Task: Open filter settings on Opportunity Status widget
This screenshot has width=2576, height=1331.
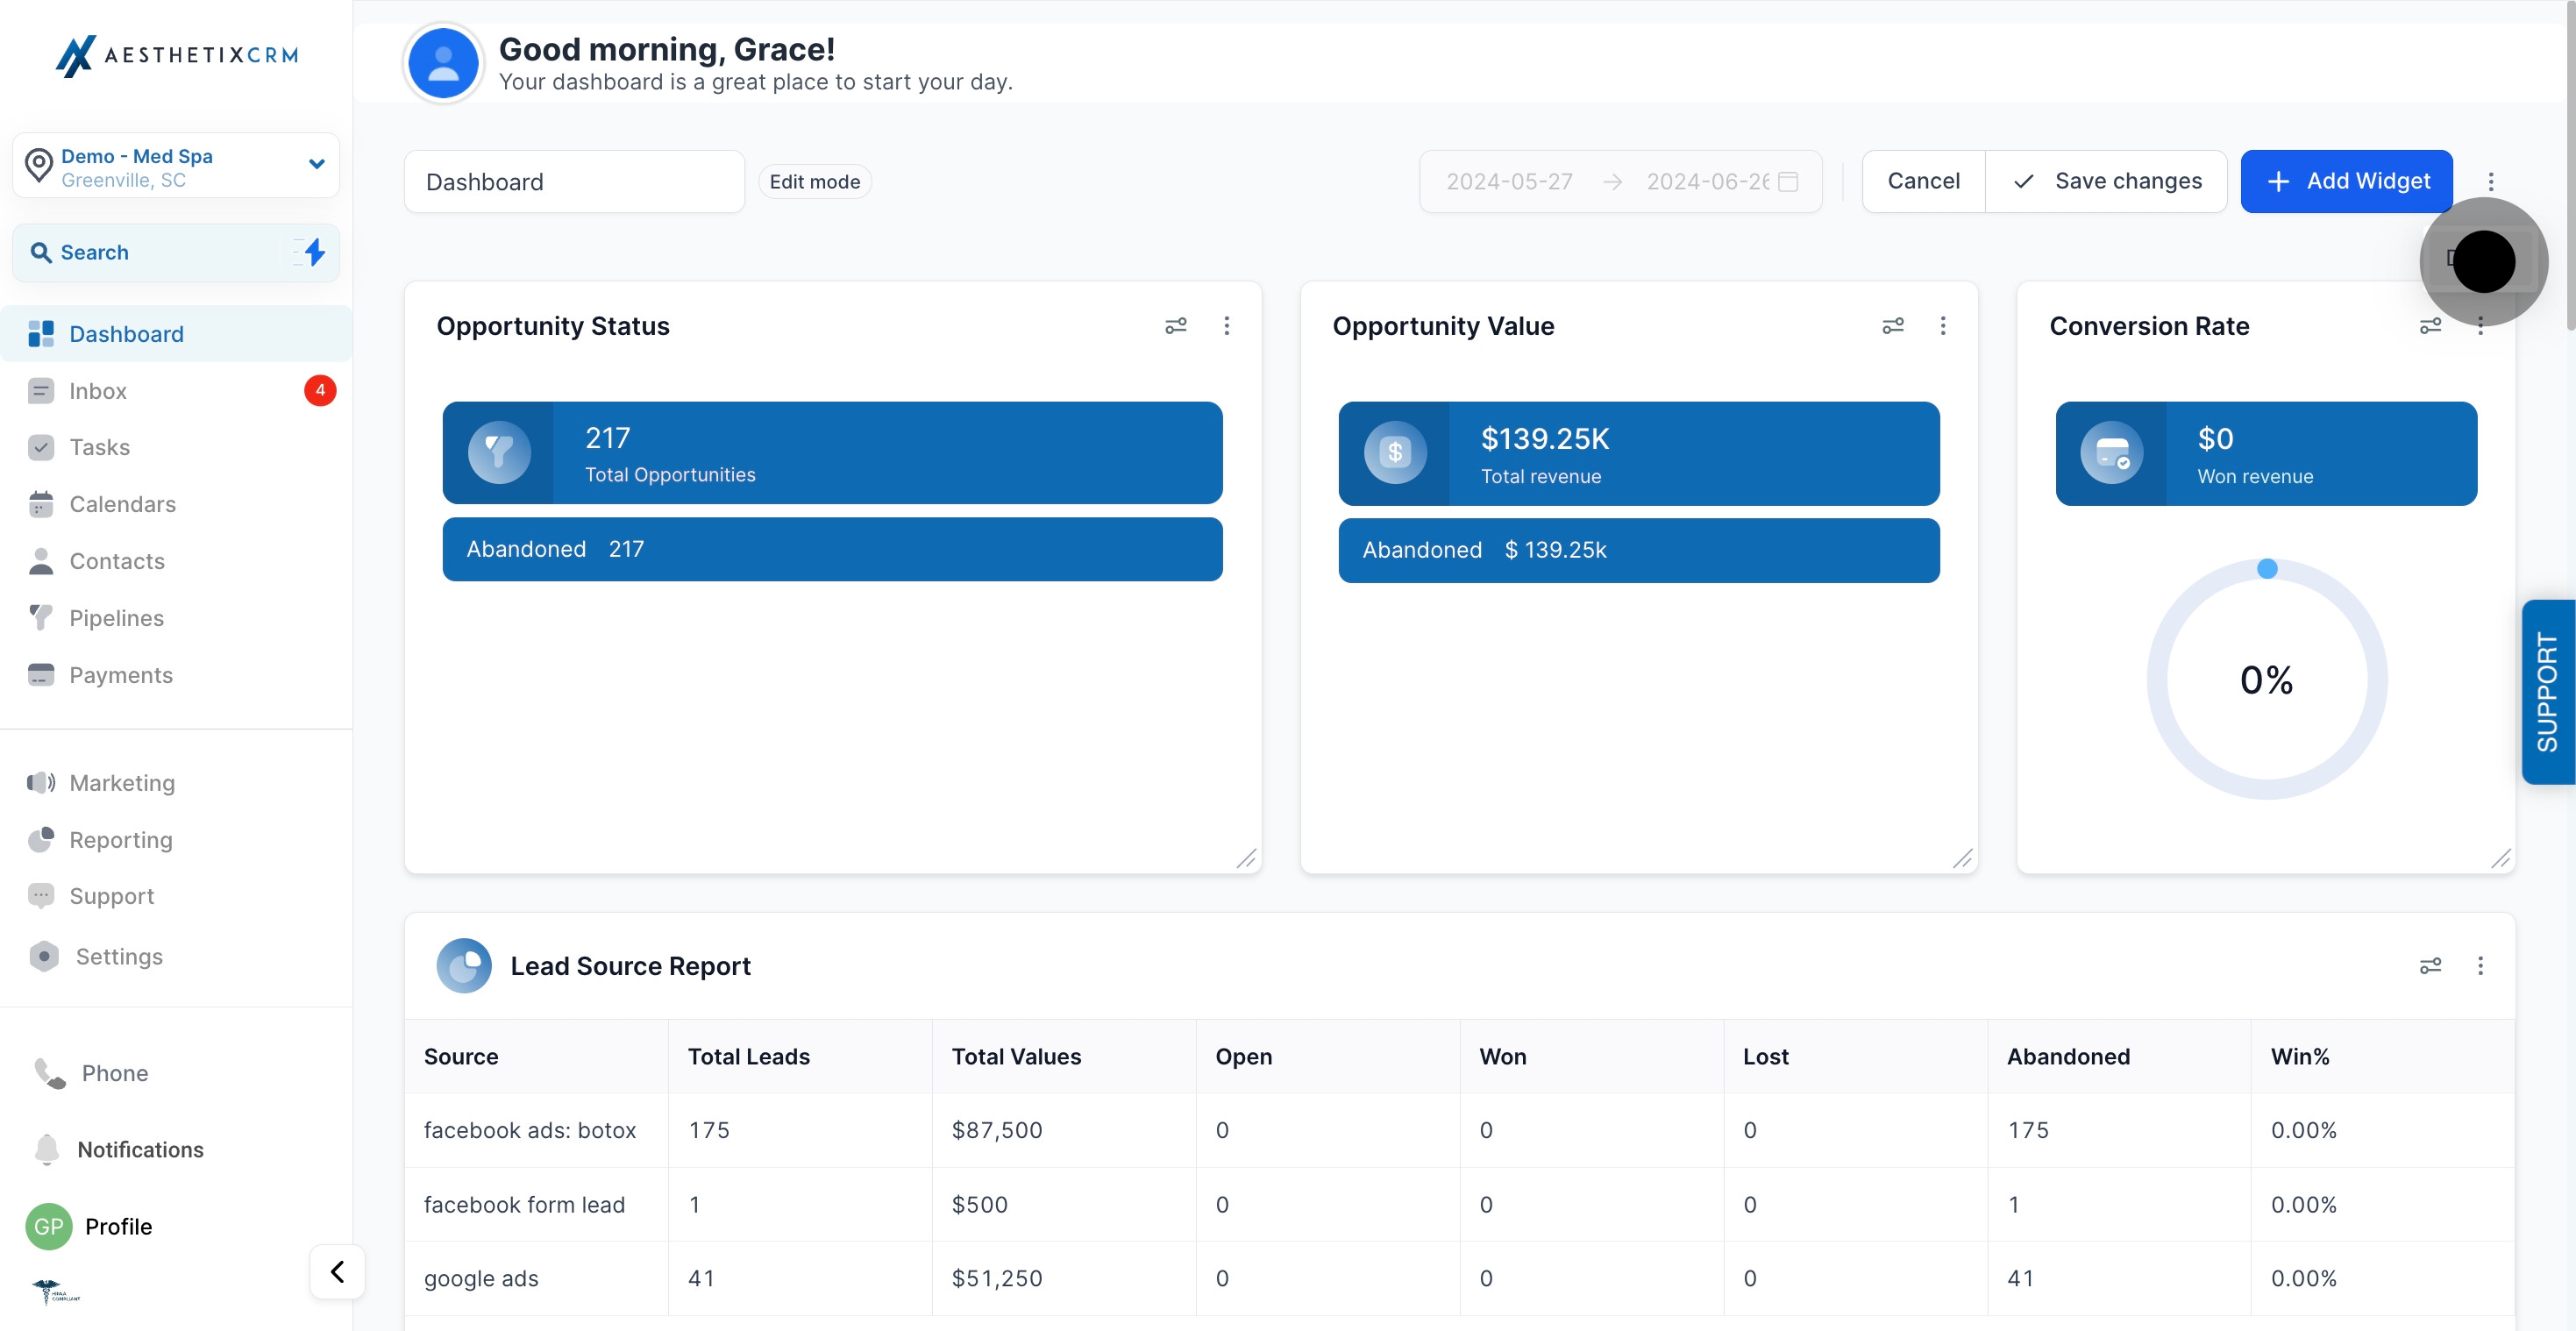Action: (1176, 326)
